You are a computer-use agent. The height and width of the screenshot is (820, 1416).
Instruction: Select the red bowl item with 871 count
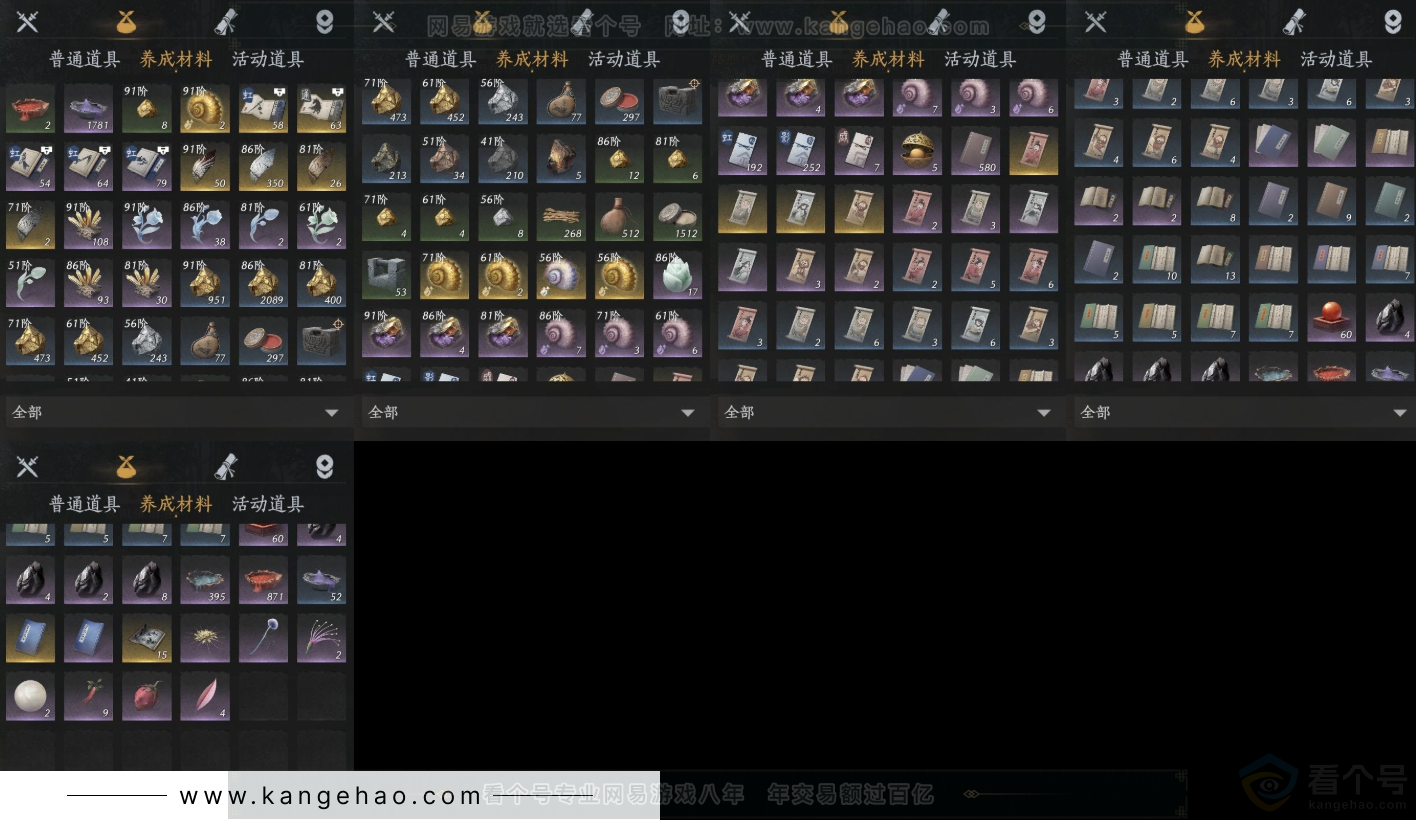(263, 580)
